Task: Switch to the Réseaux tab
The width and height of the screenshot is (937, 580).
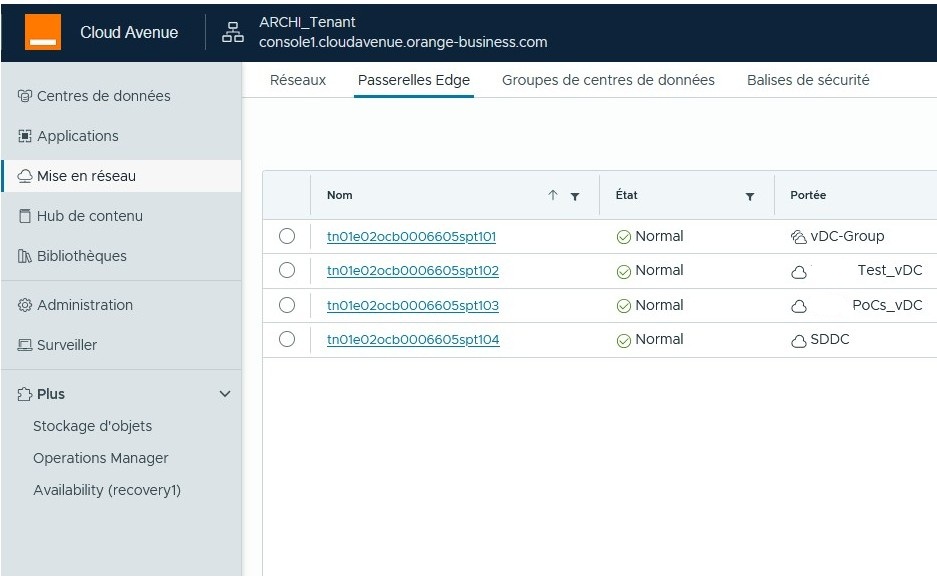Action: point(298,80)
